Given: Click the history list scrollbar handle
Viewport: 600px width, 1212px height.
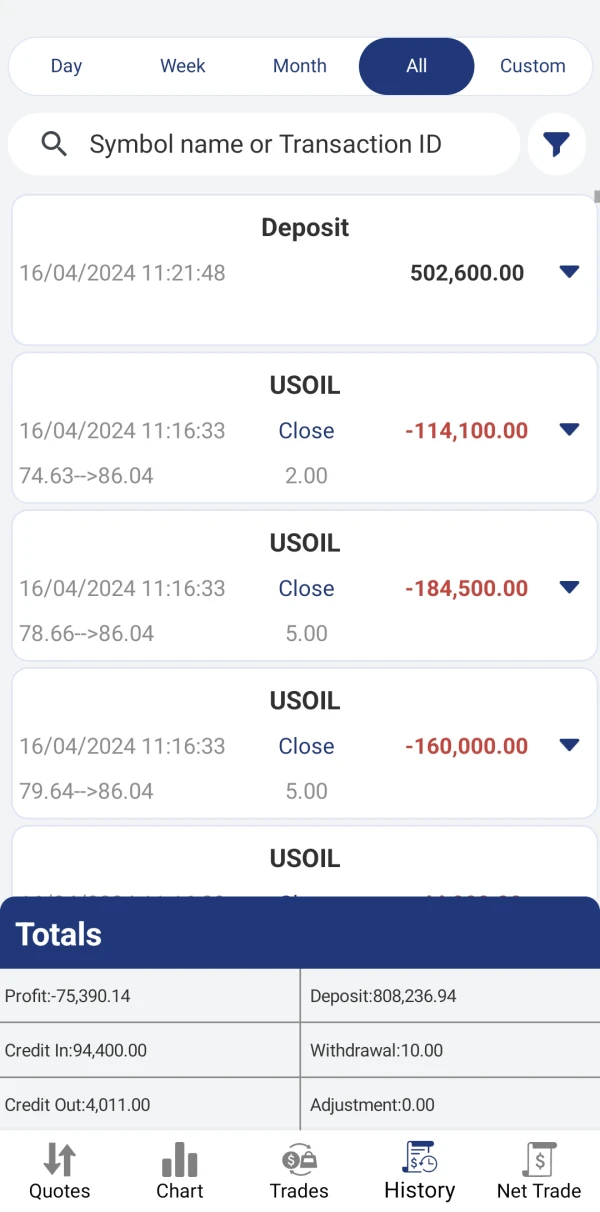Looking at the screenshot, I should [597, 196].
